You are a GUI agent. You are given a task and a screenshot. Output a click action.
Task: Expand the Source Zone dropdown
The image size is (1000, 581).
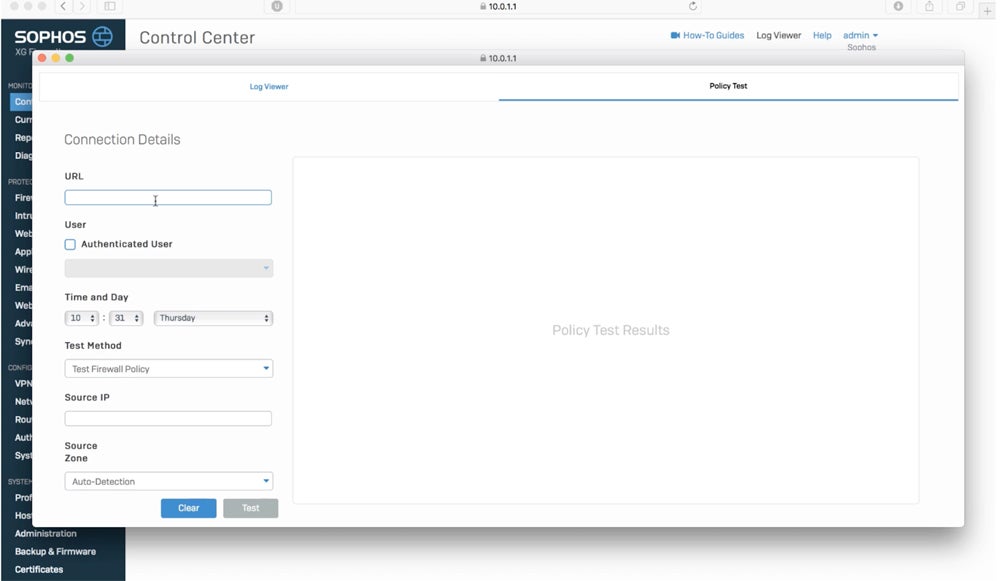168,482
